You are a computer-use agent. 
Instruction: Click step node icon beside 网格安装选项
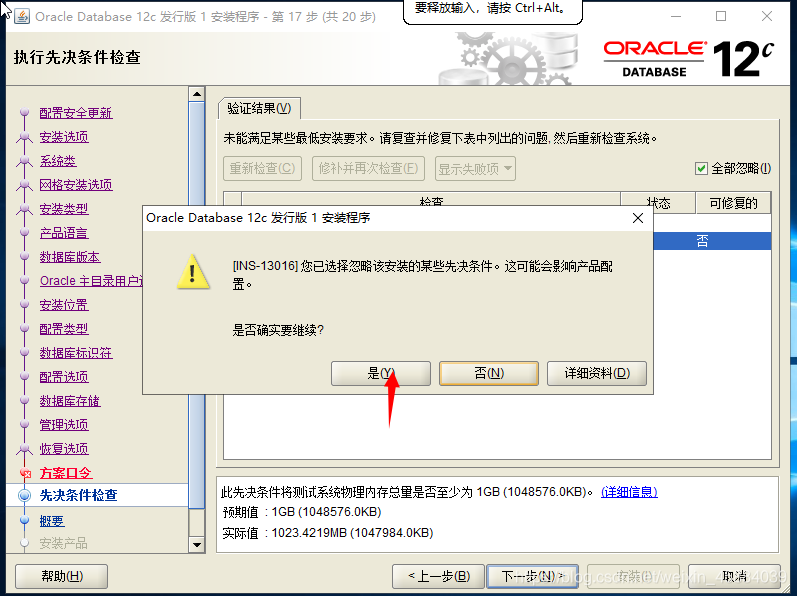point(24,184)
